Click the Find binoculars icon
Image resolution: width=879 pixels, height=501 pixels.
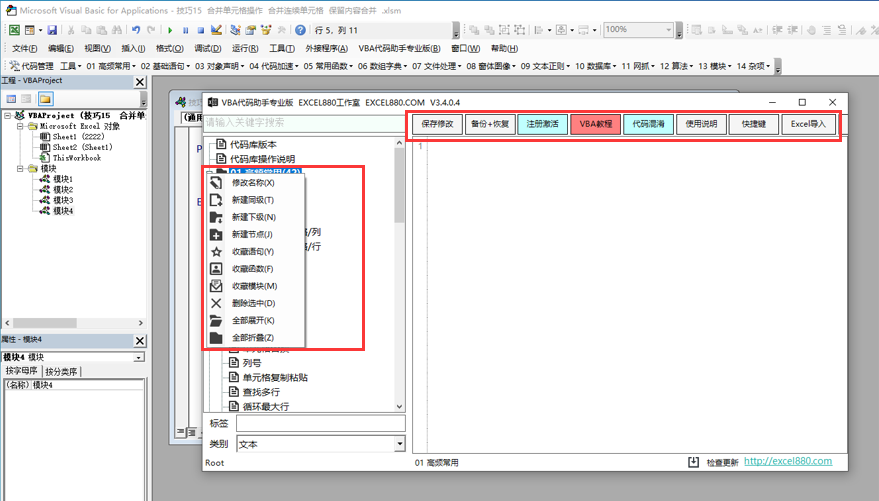(x=117, y=30)
